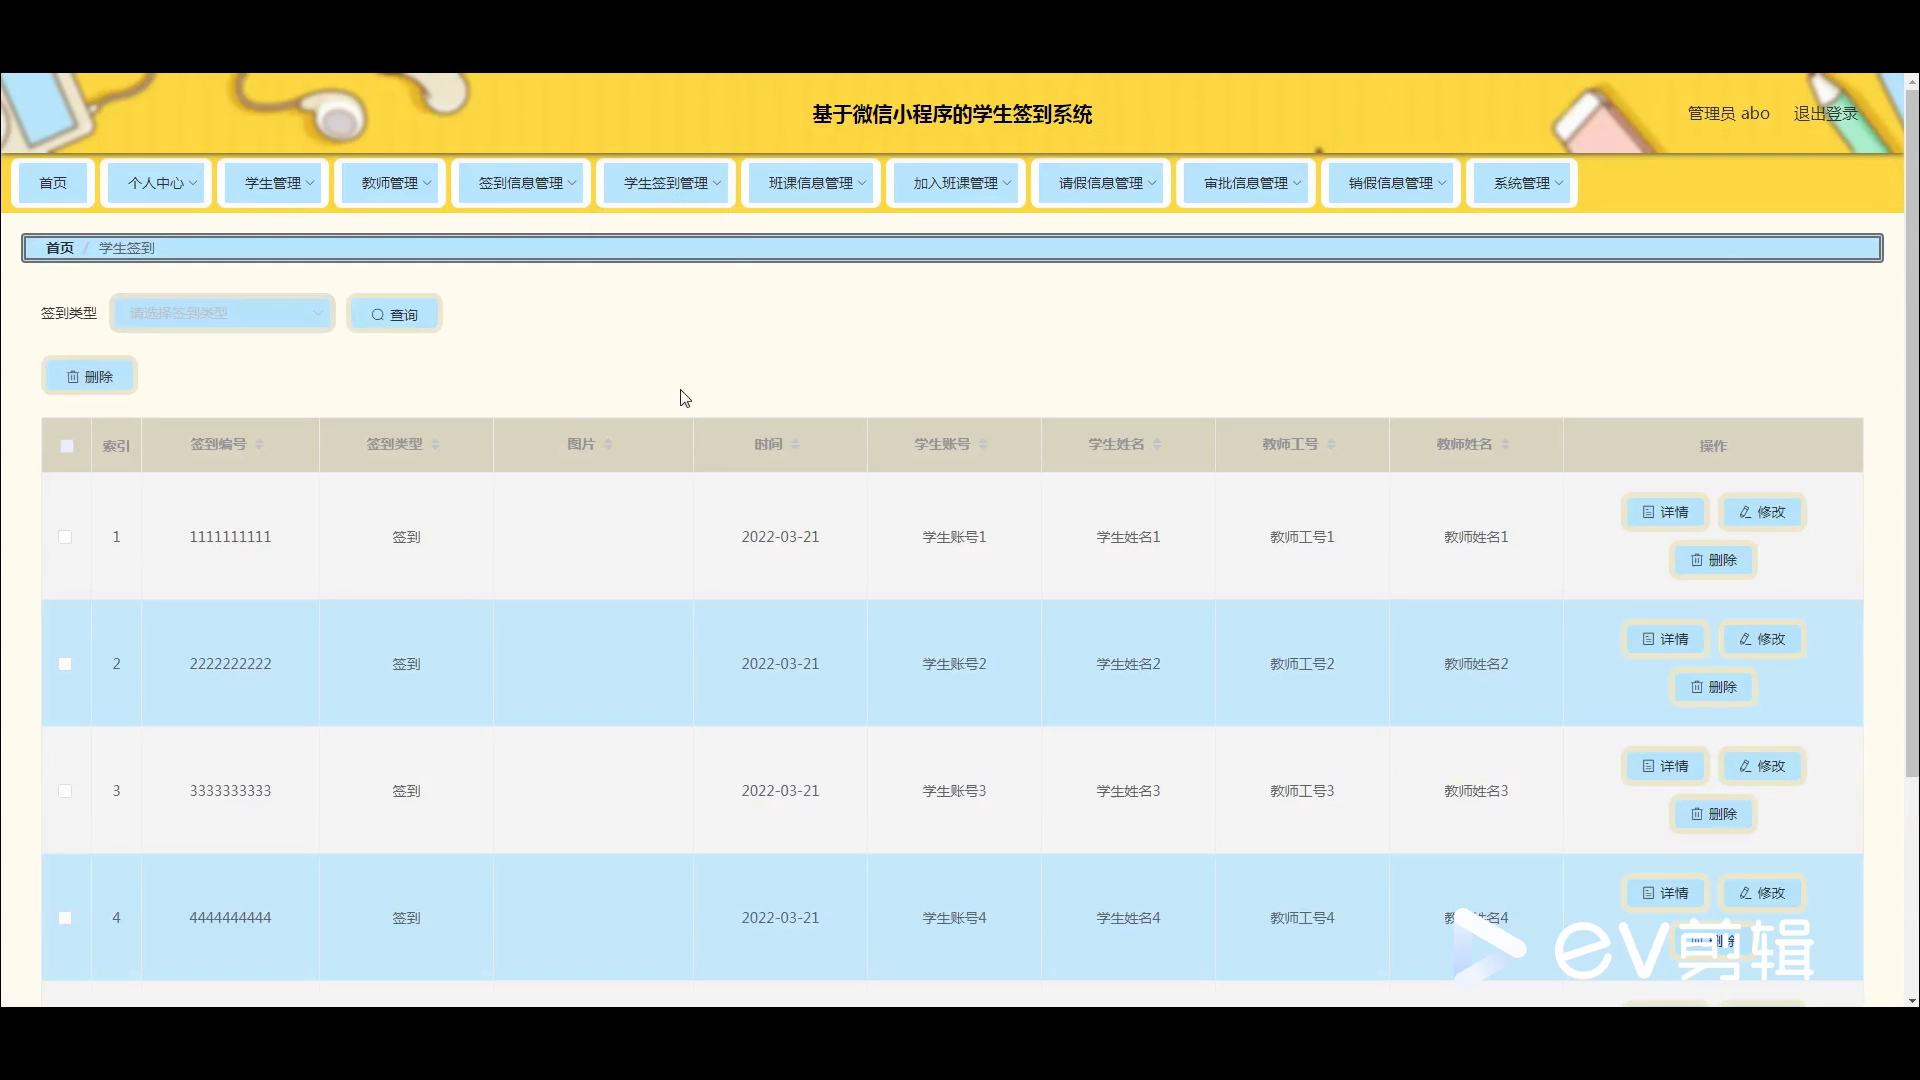This screenshot has width=1920, height=1080.
Task: Click the 教师工号4 cell
Action: pos(1302,918)
